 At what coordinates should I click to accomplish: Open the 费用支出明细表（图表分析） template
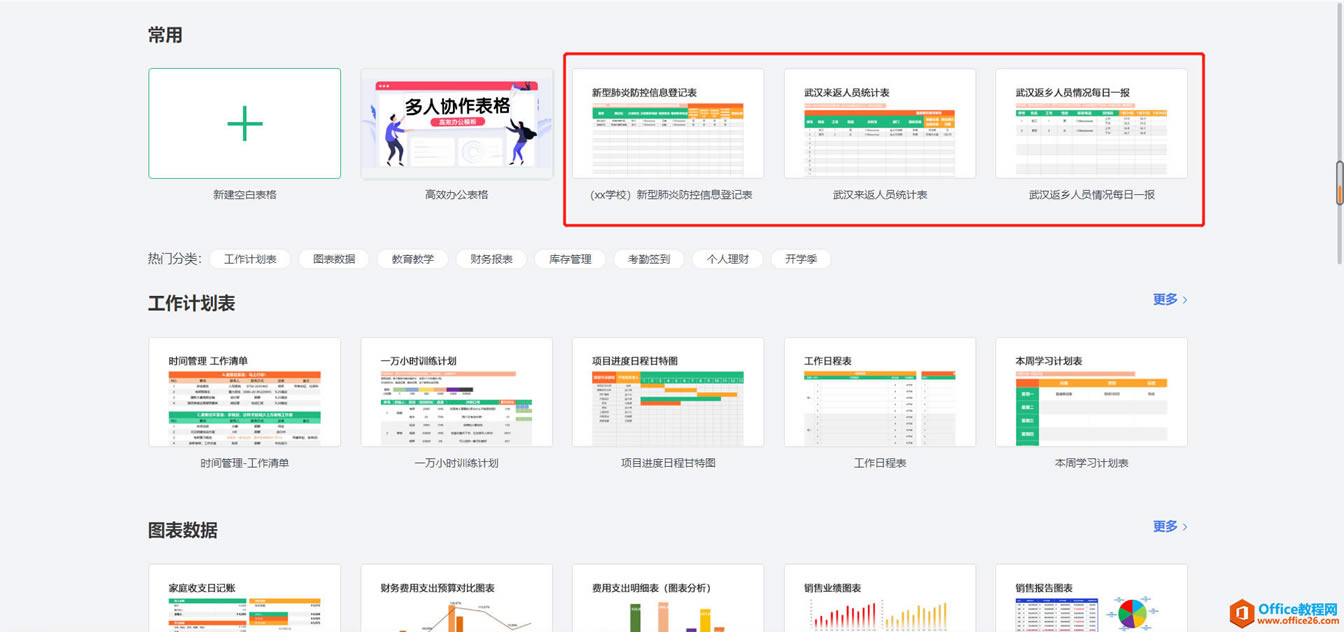coord(668,598)
